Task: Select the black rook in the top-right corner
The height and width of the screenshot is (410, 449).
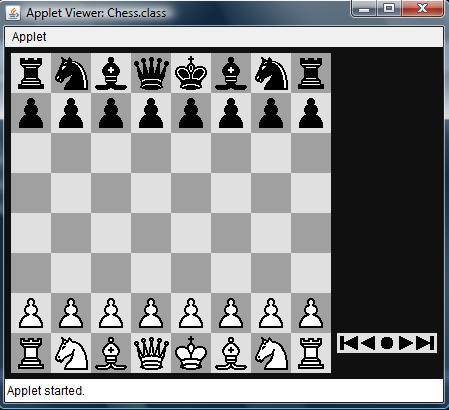Action: [311, 73]
